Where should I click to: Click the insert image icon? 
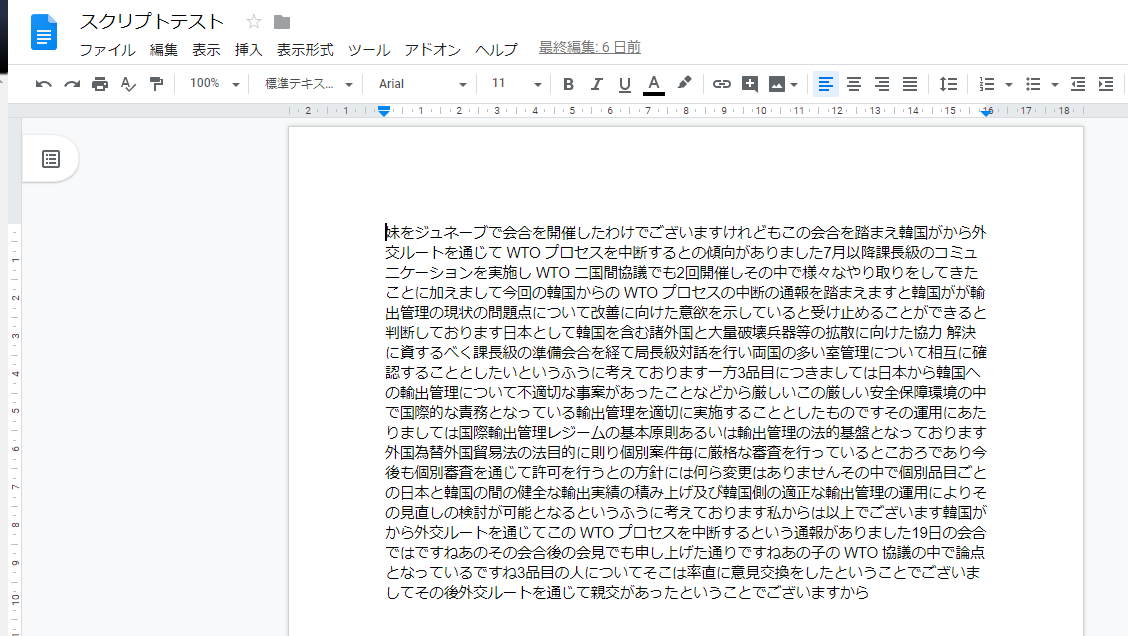(x=777, y=84)
